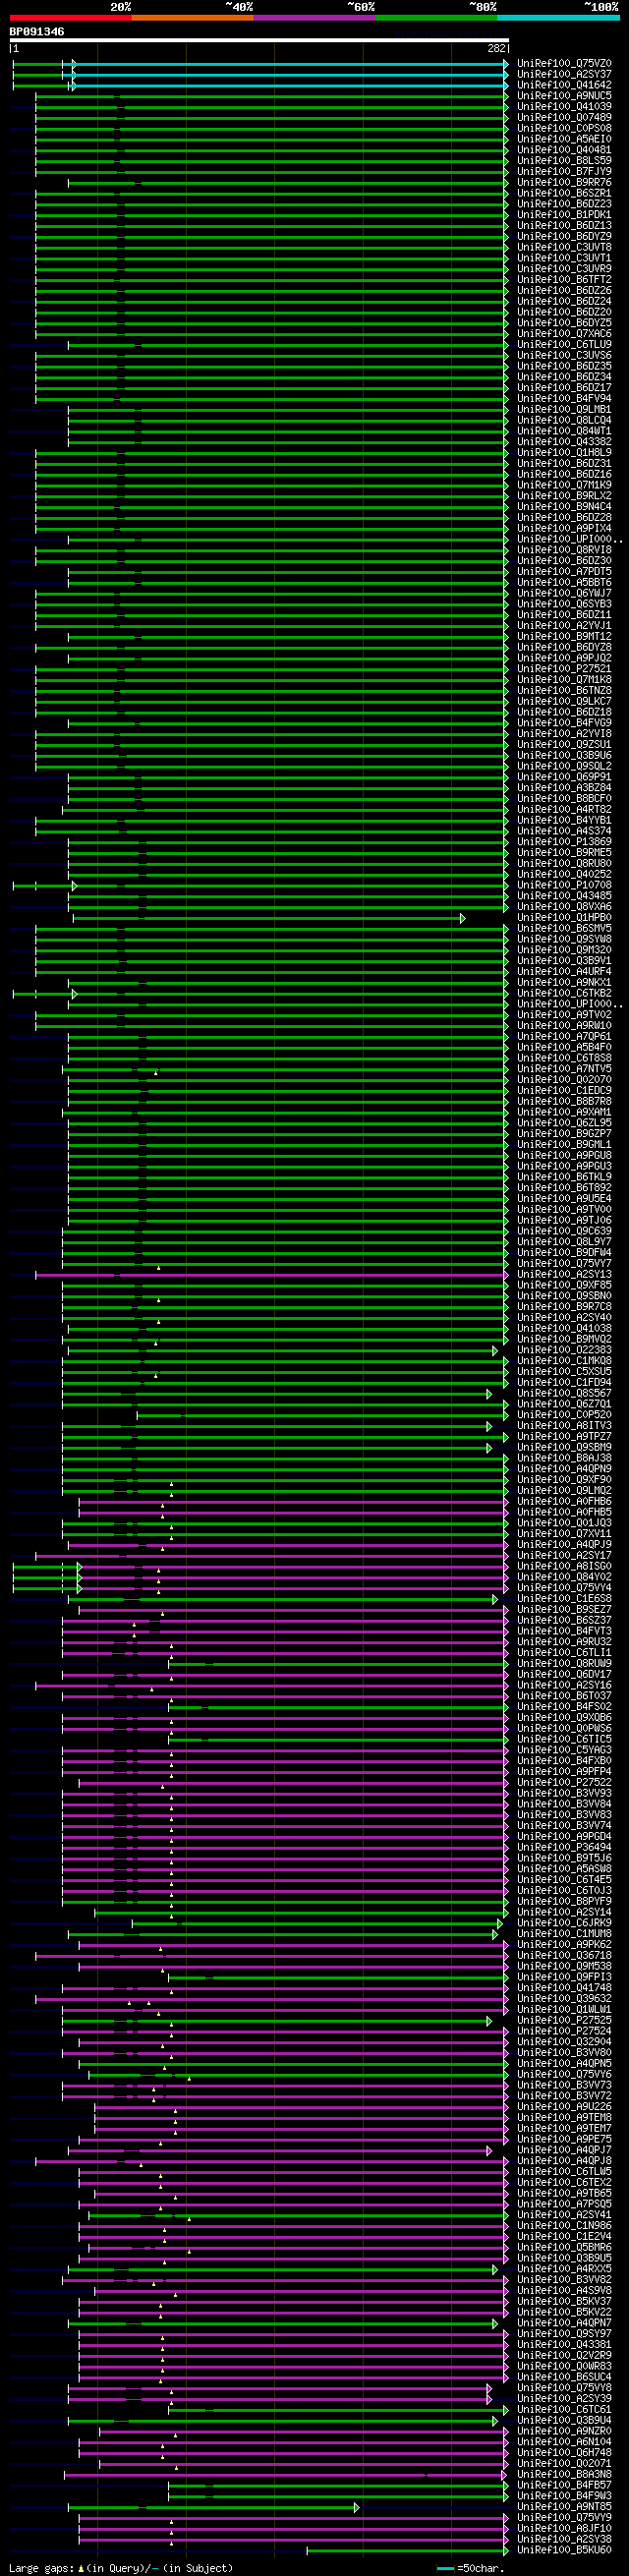Select the UniRef100_B4FV94 label

(x=564, y=399)
